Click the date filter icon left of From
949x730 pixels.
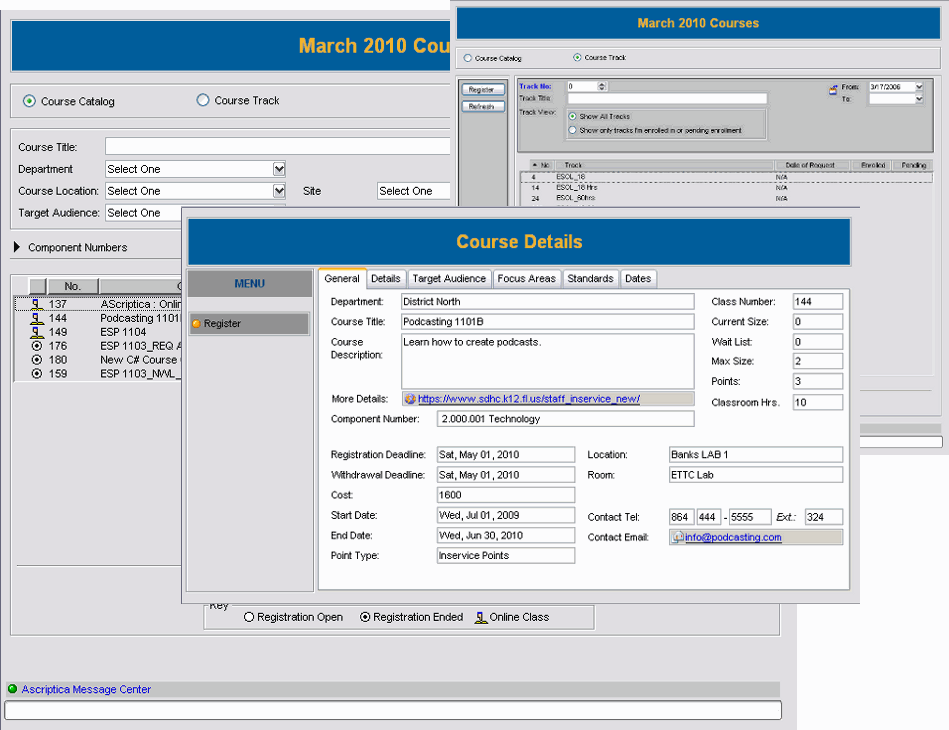pyautogui.click(x=832, y=90)
